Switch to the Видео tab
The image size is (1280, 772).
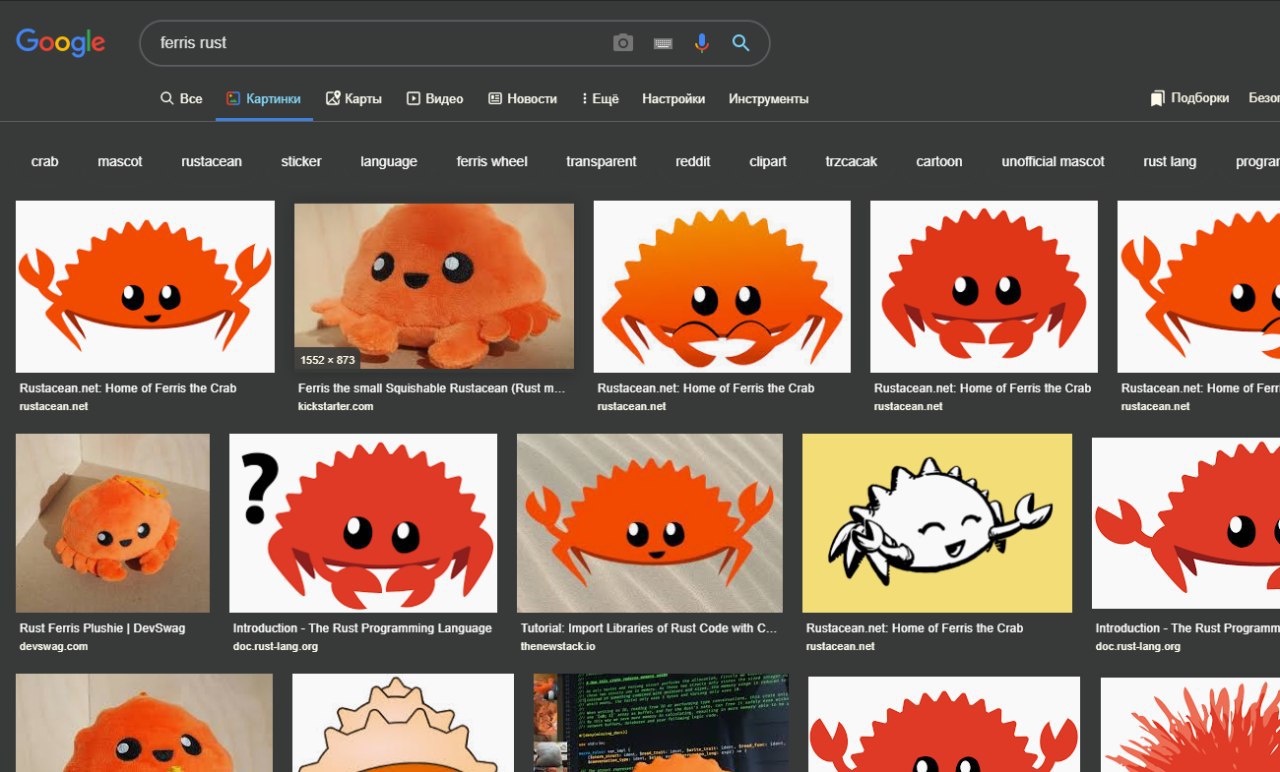435,98
